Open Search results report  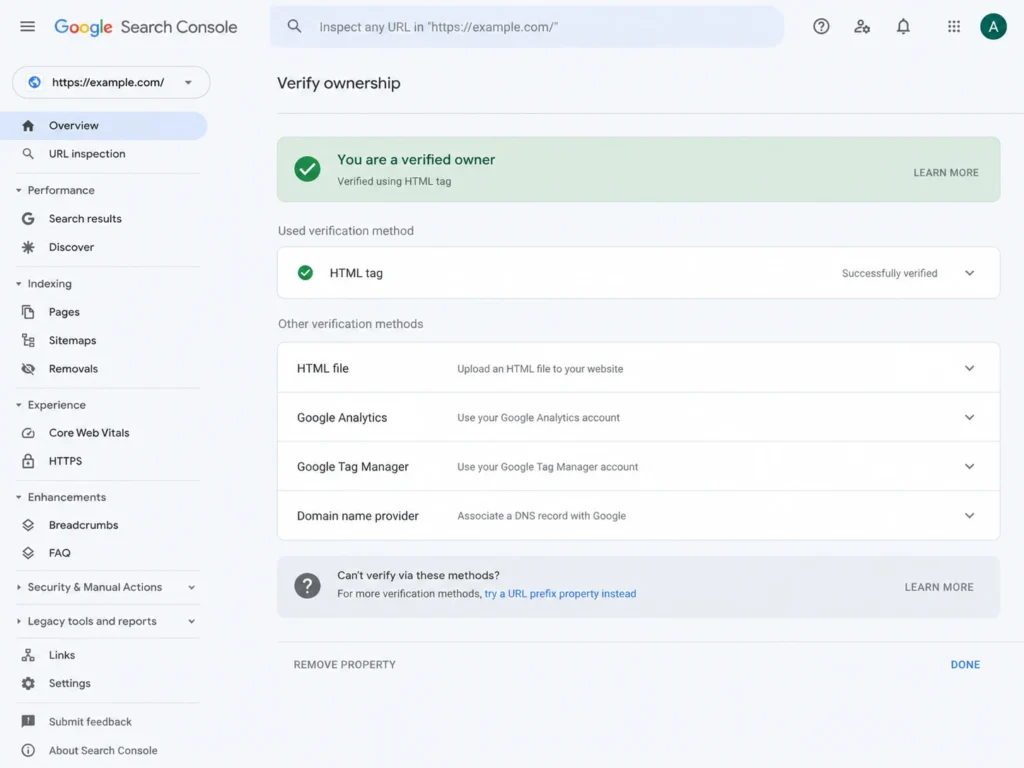(x=85, y=219)
